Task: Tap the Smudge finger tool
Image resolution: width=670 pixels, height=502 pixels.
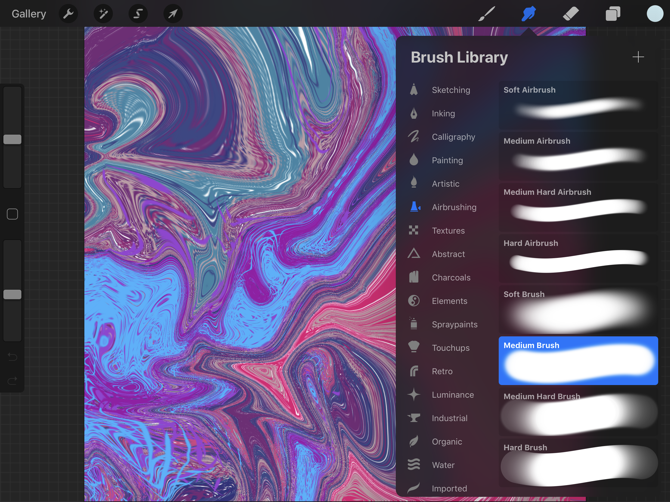Action: click(529, 14)
